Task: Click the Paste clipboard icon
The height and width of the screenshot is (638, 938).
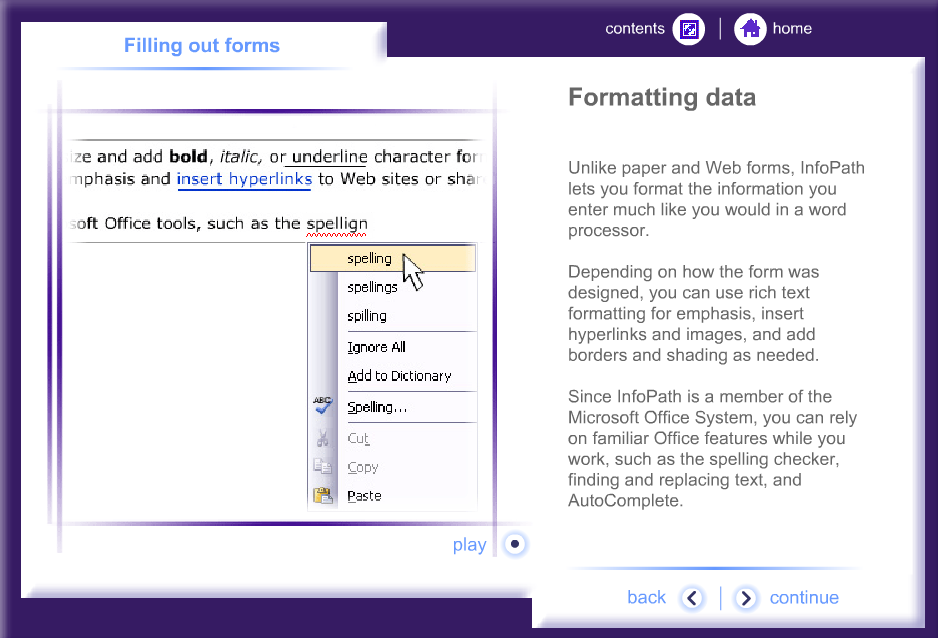Action: point(323,496)
